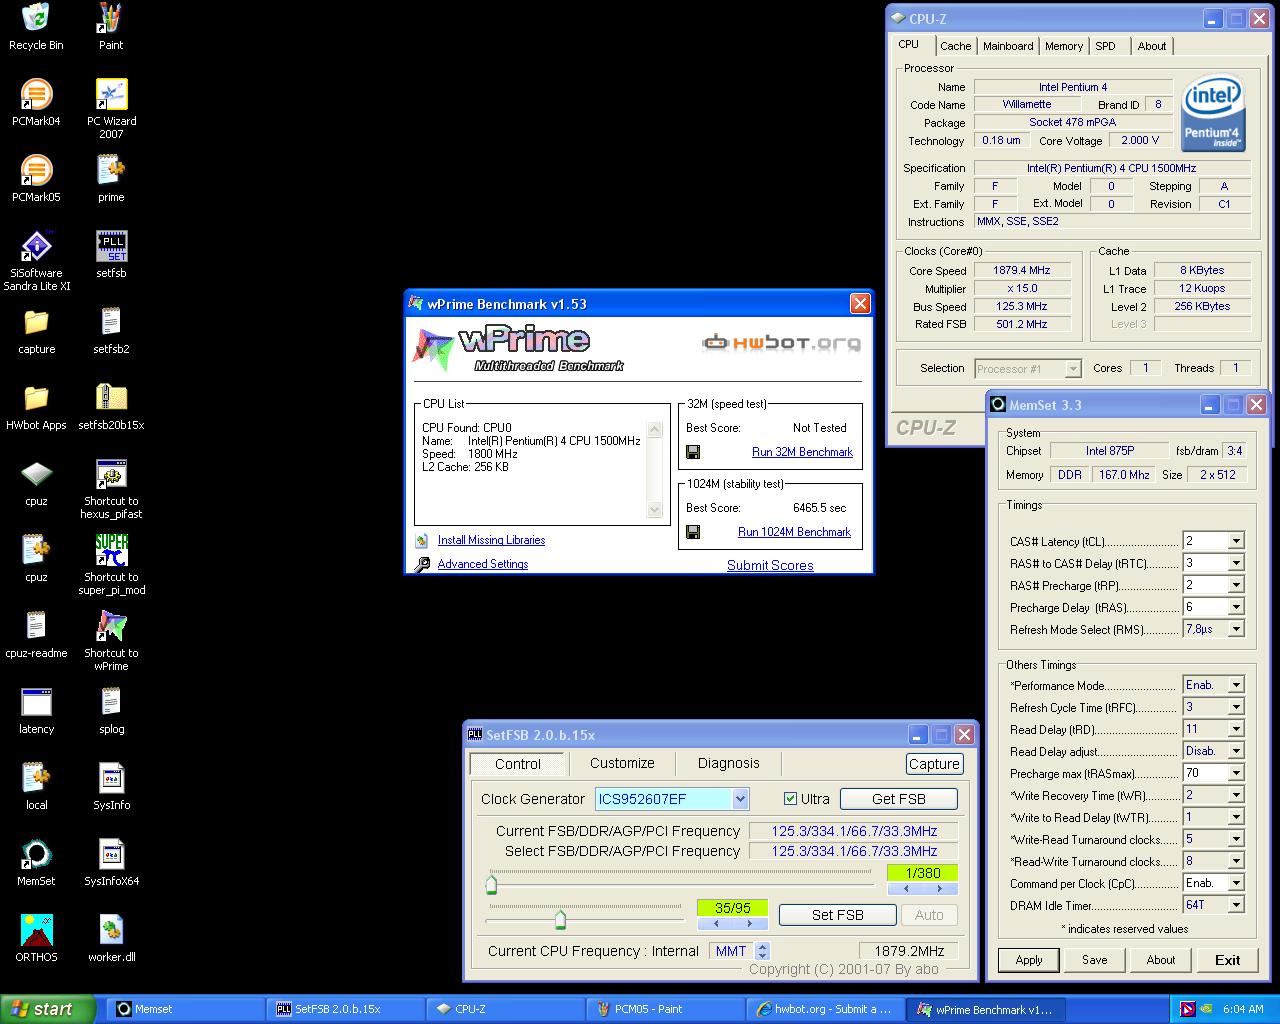
Task: Click the Submit Scores link in wPrime
Action: 770,565
